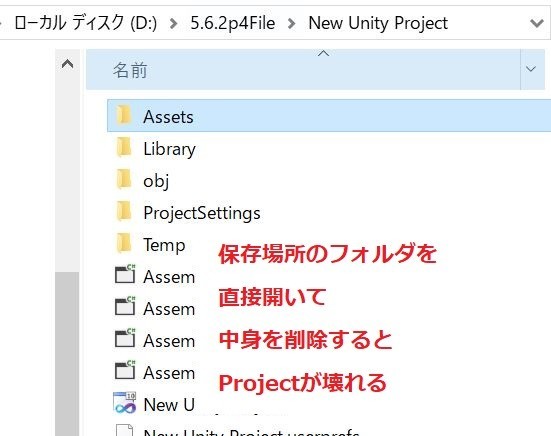Click the Temp folder icon

[124, 243]
